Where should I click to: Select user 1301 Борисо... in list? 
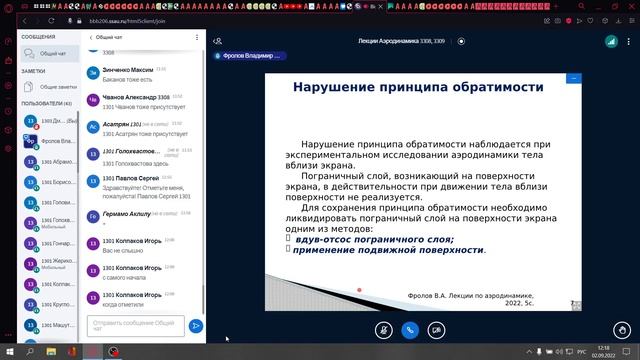[49, 182]
